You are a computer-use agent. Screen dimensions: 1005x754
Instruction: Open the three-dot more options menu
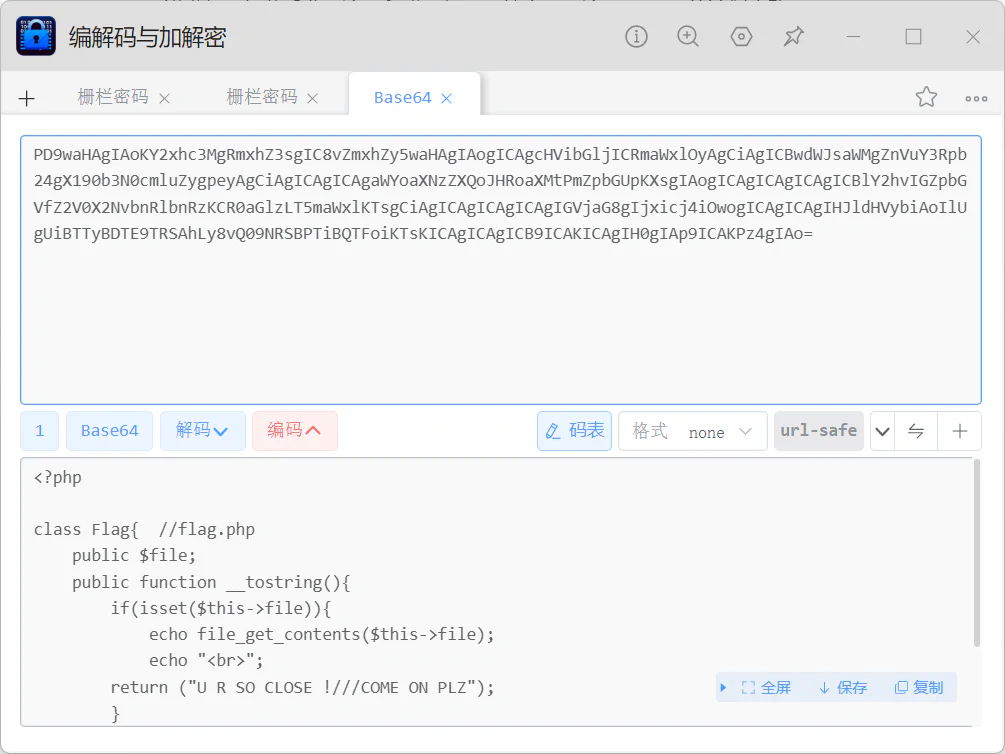coord(976,99)
